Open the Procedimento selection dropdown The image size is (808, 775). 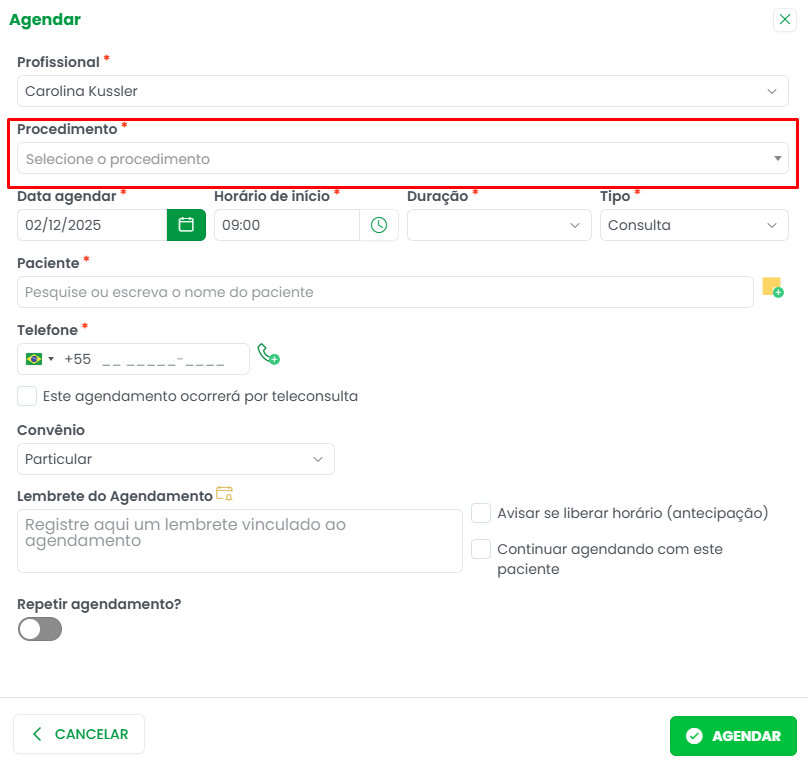[x=403, y=159]
